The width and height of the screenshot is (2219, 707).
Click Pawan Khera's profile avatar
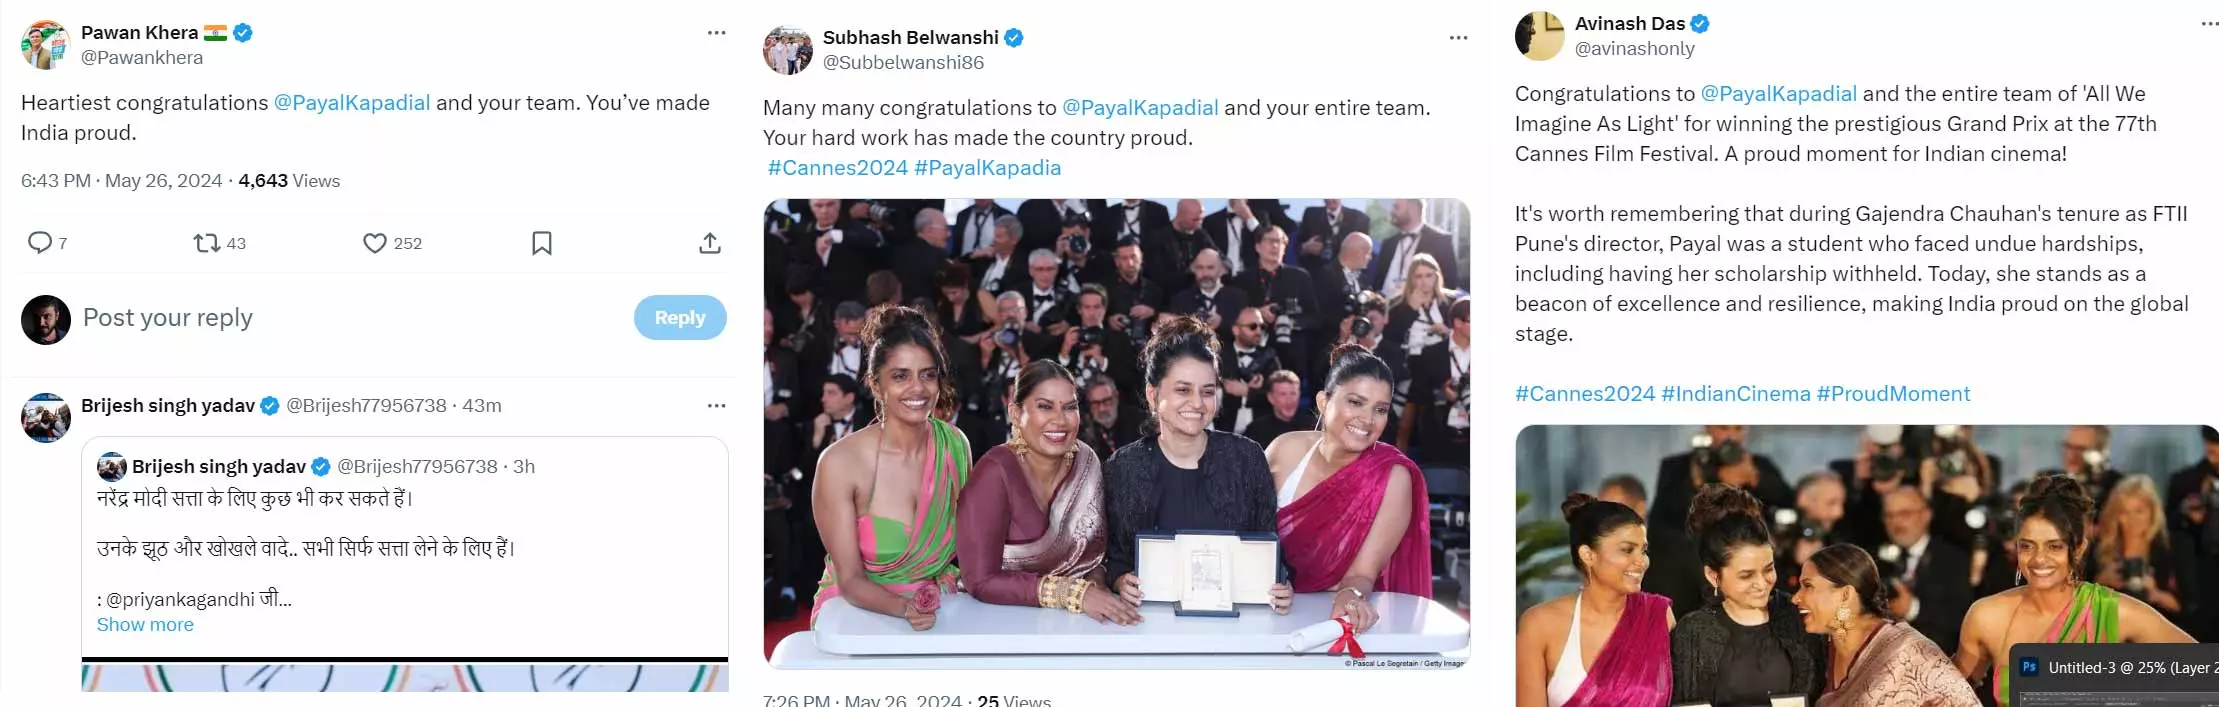[x=46, y=45]
